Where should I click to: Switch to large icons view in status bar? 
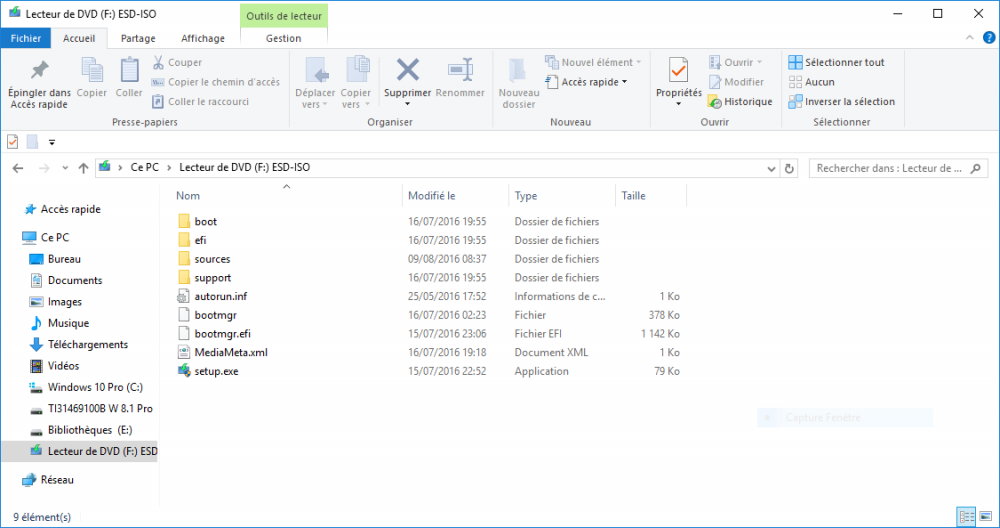click(x=985, y=516)
